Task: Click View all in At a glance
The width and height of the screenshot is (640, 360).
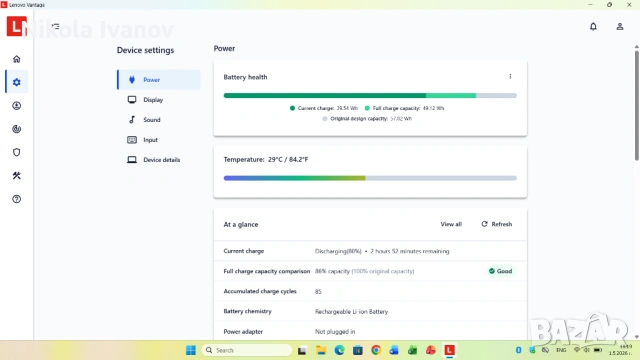Action: [451, 224]
